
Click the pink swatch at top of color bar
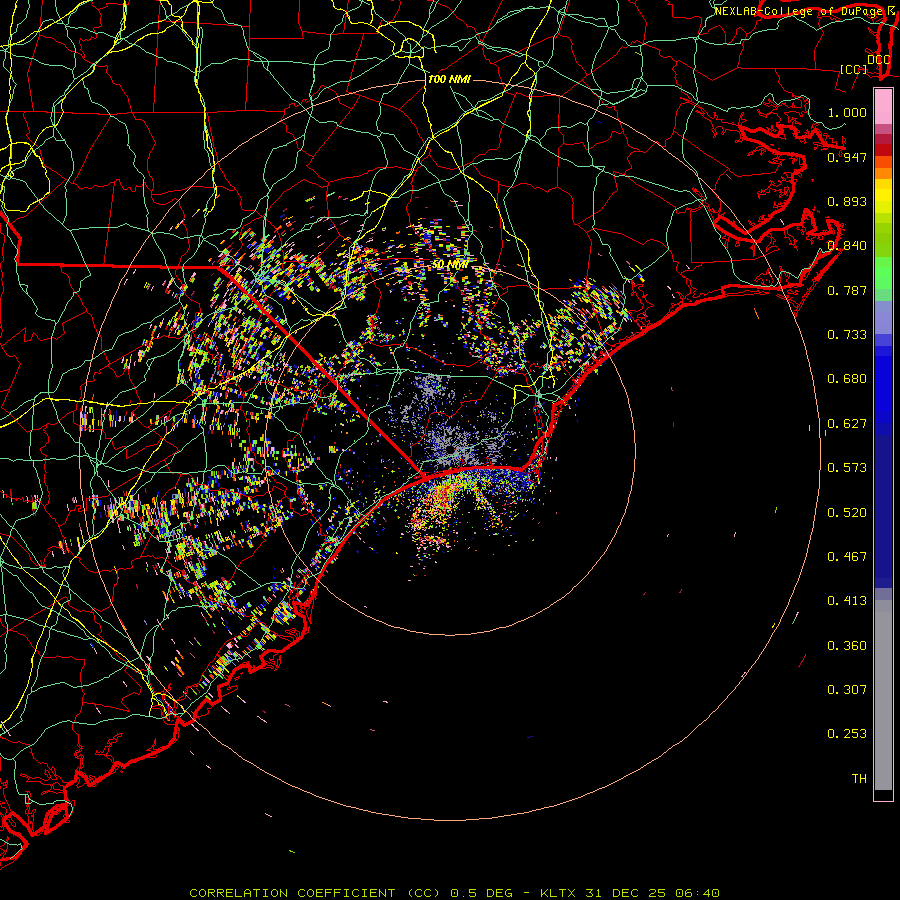click(x=883, y=107)
